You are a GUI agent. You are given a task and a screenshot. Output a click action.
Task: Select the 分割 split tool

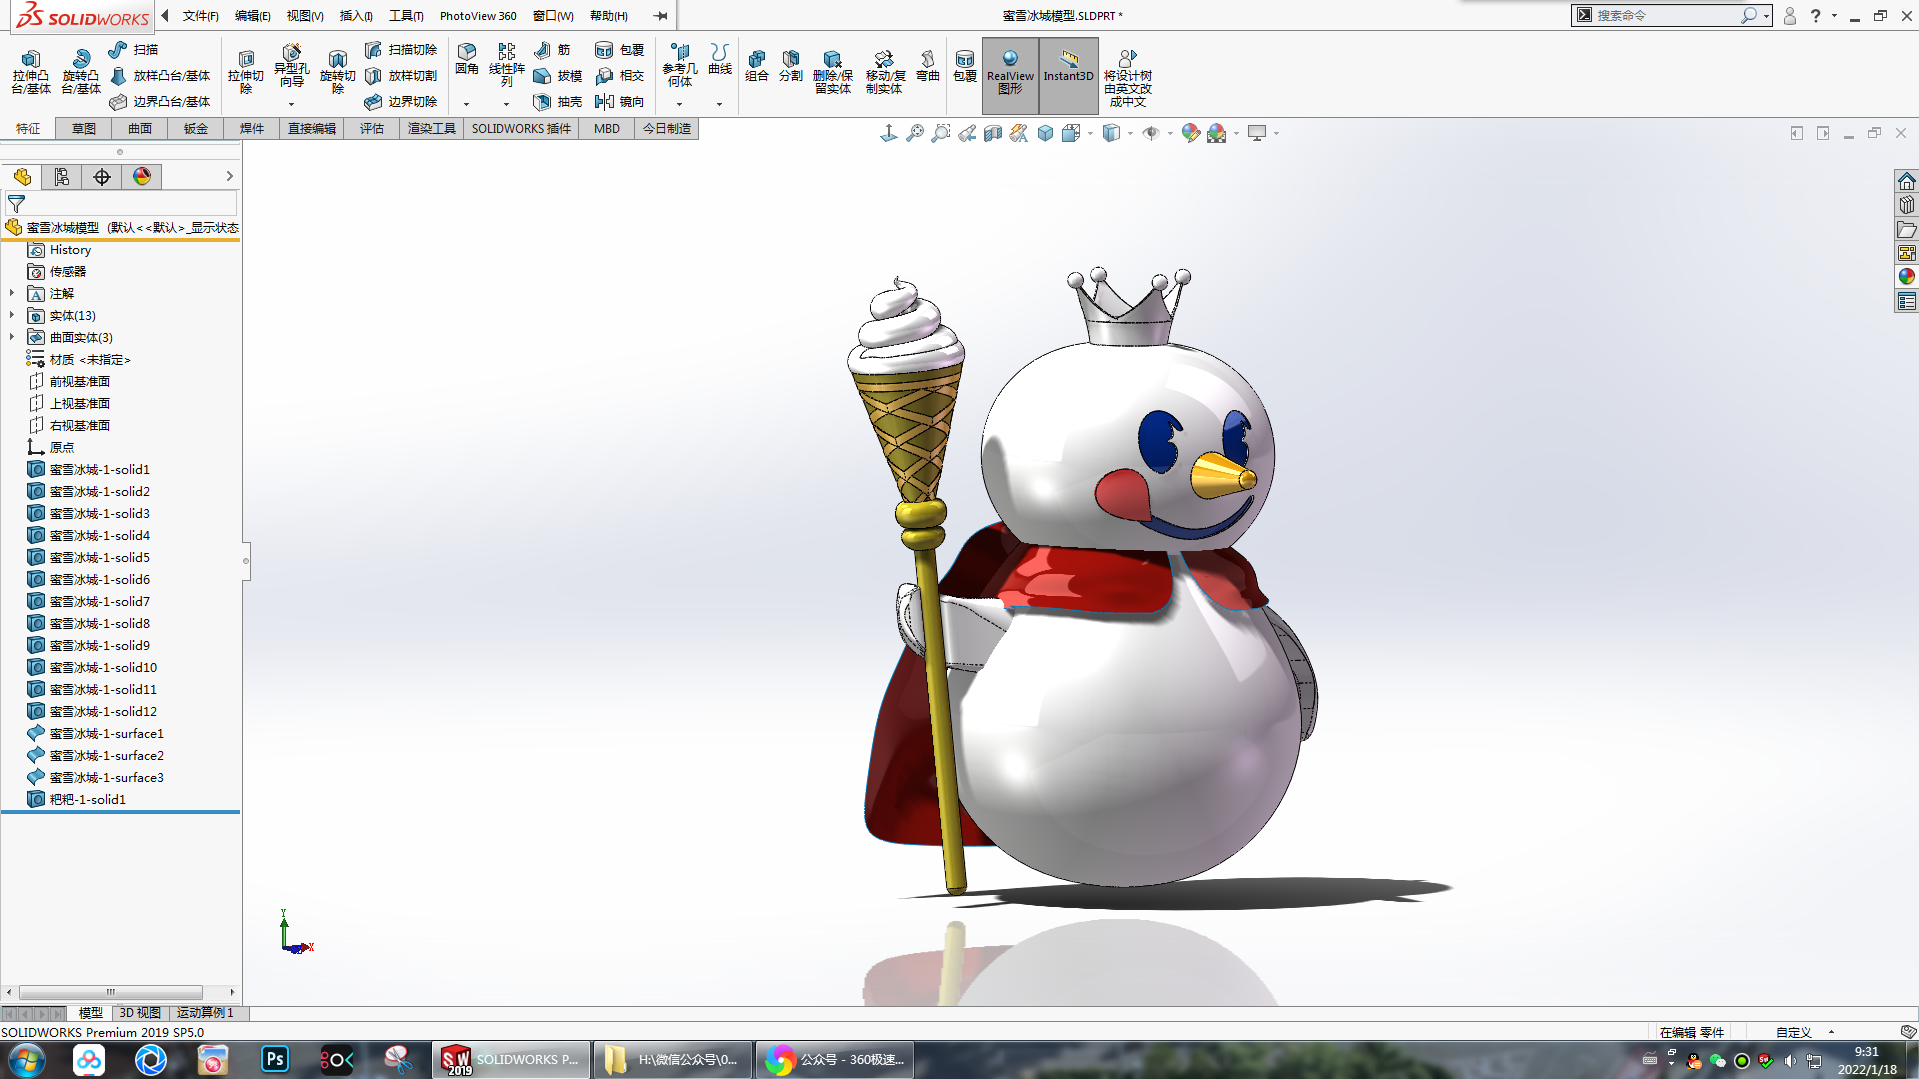(791, 66)
